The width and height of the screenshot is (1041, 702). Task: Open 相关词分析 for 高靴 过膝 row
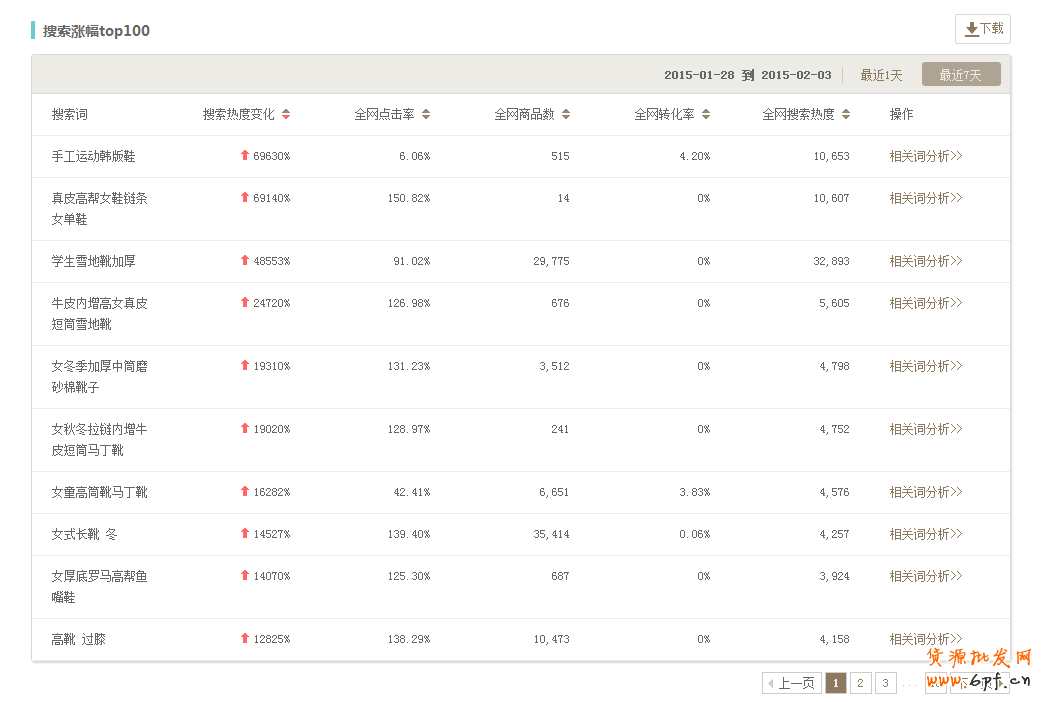click(925, 639)
